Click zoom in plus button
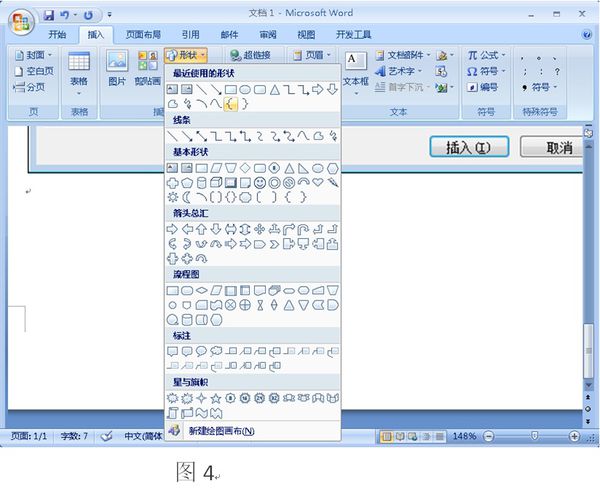The image size is (600, 492). point(574,437)
